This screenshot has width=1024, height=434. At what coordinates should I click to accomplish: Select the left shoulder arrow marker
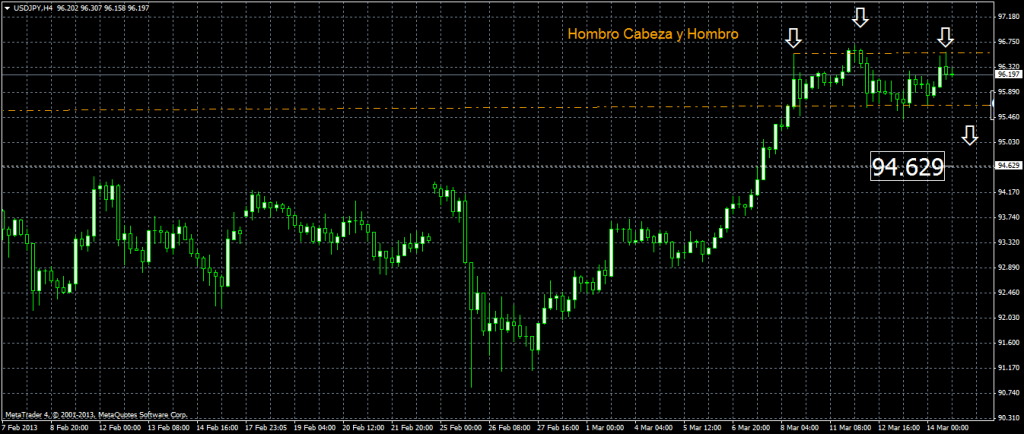[x=793, y=38]
